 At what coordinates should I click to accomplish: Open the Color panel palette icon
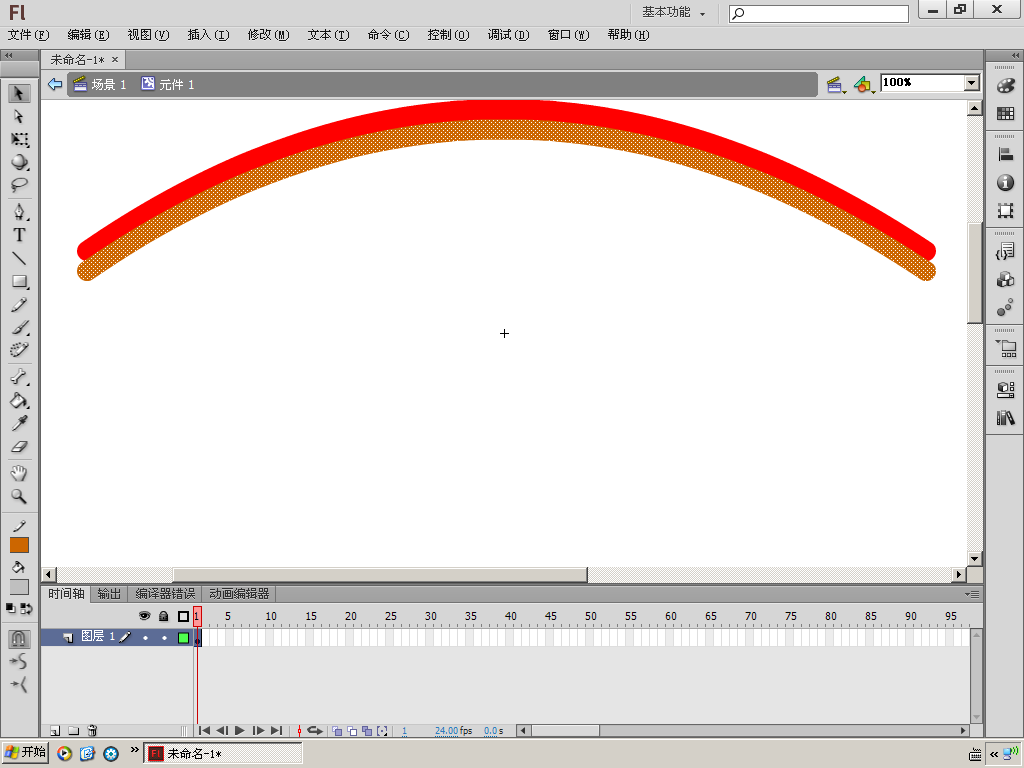click(1006, 86)
